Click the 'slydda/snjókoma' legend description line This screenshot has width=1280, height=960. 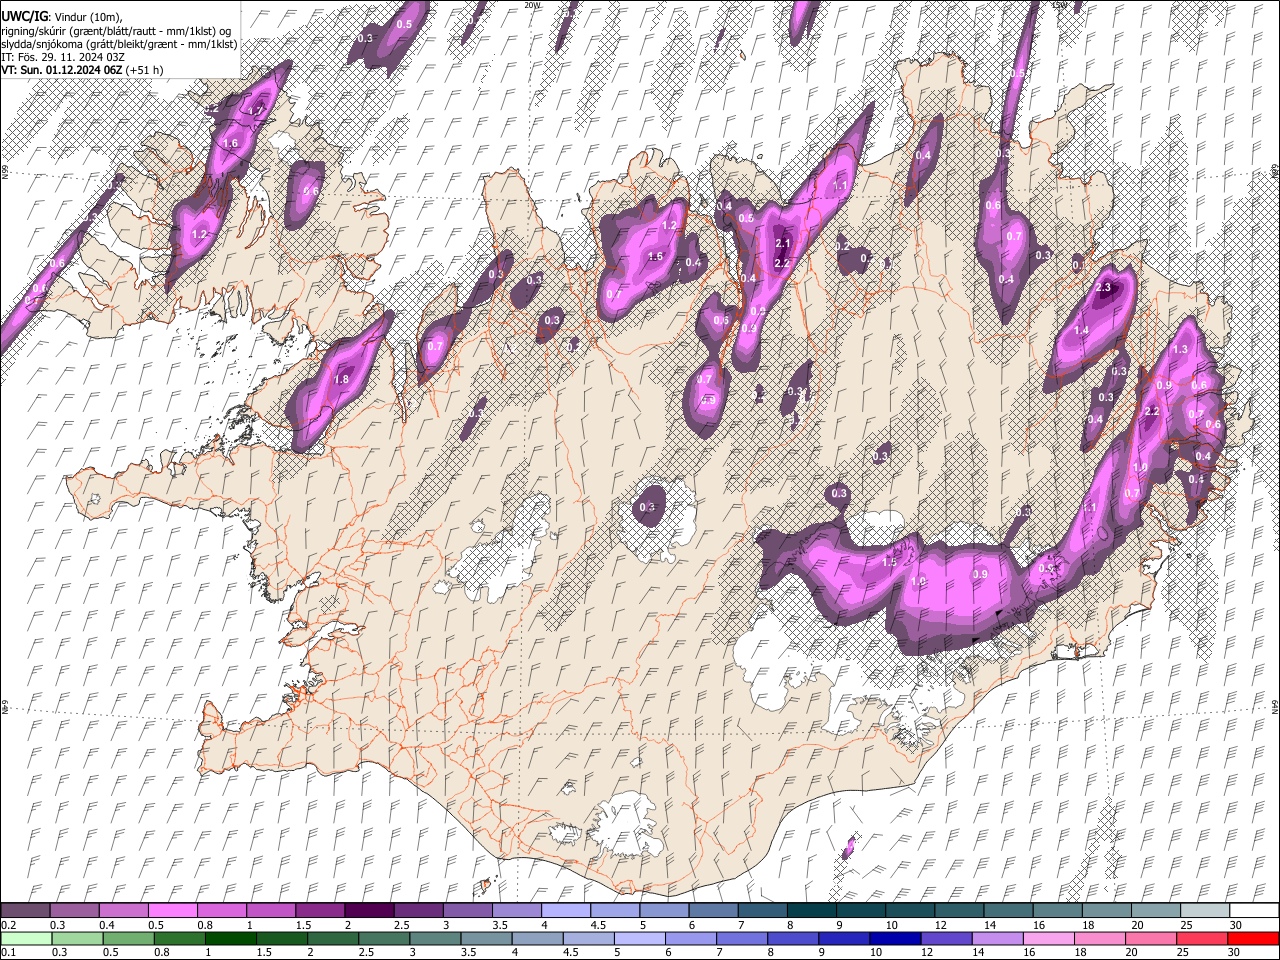tap(119, 43)
